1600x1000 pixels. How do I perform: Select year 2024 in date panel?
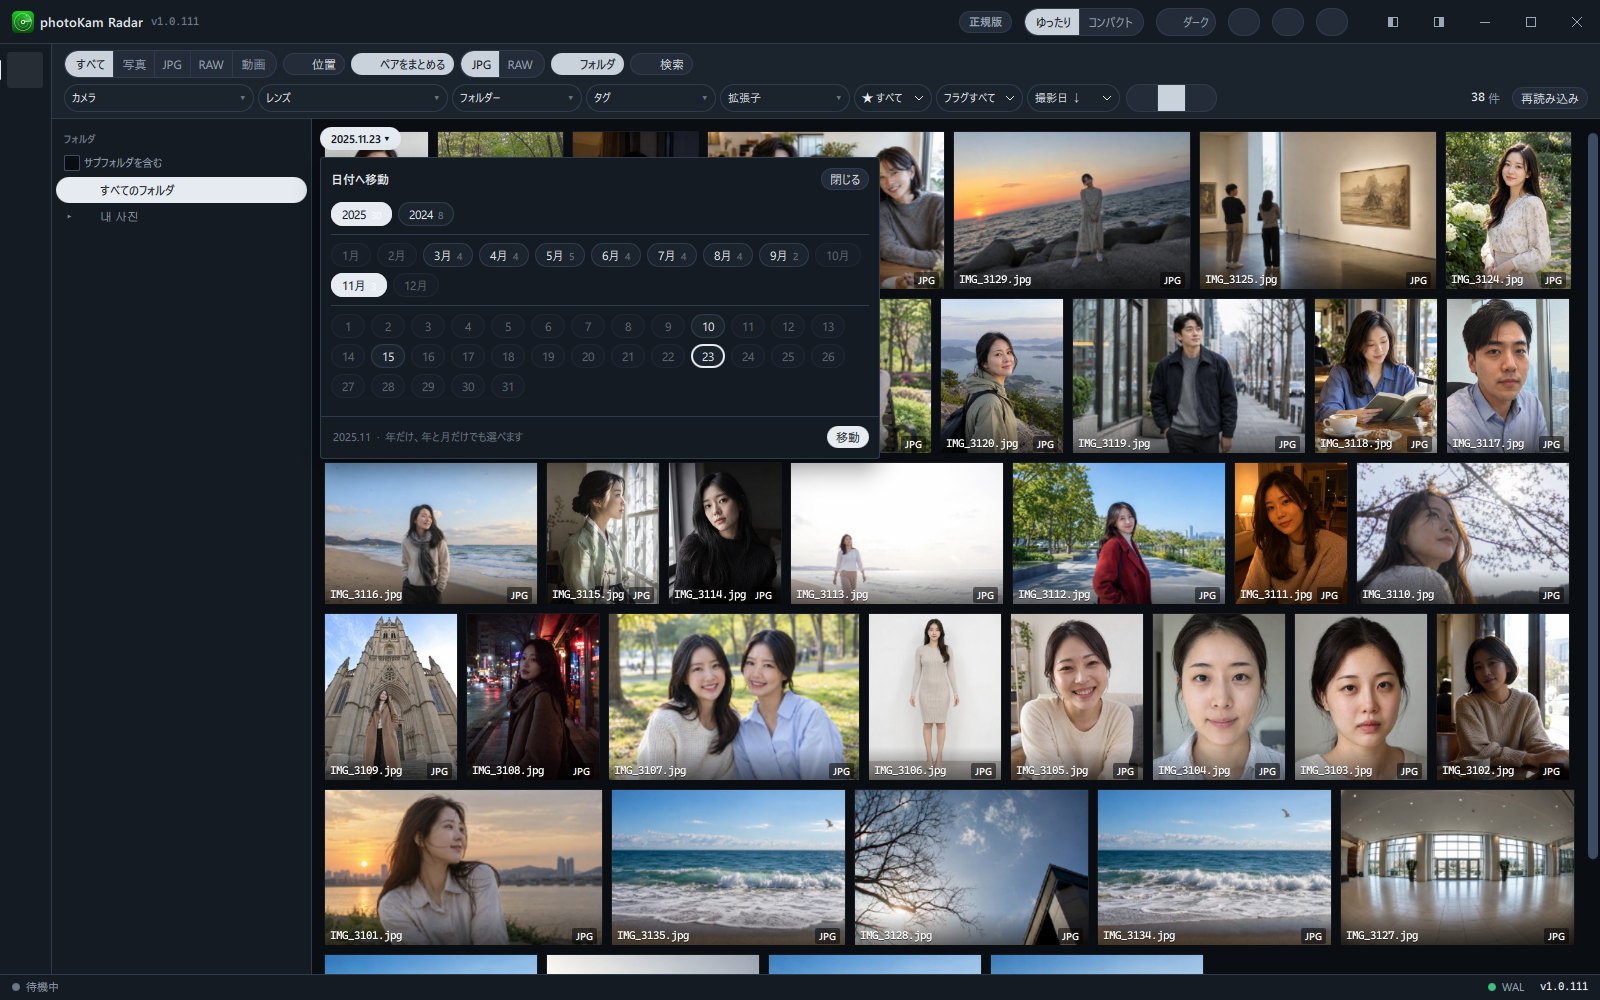pos(425,214)
